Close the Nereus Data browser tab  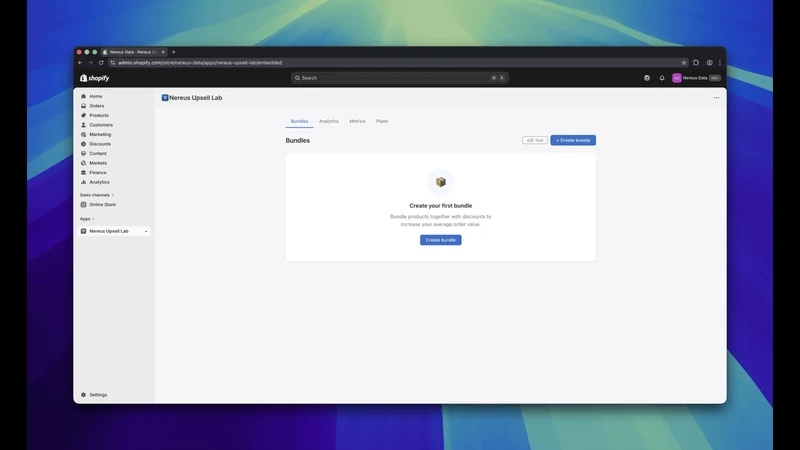click(x=163, y=52)
